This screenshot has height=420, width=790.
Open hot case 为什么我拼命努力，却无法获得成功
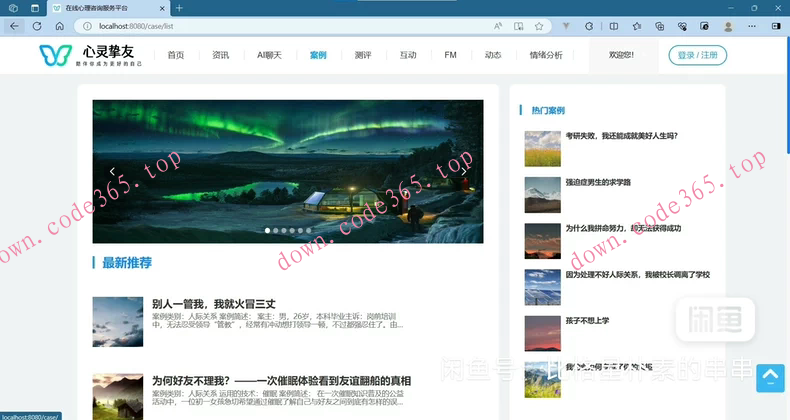[623, 228]
